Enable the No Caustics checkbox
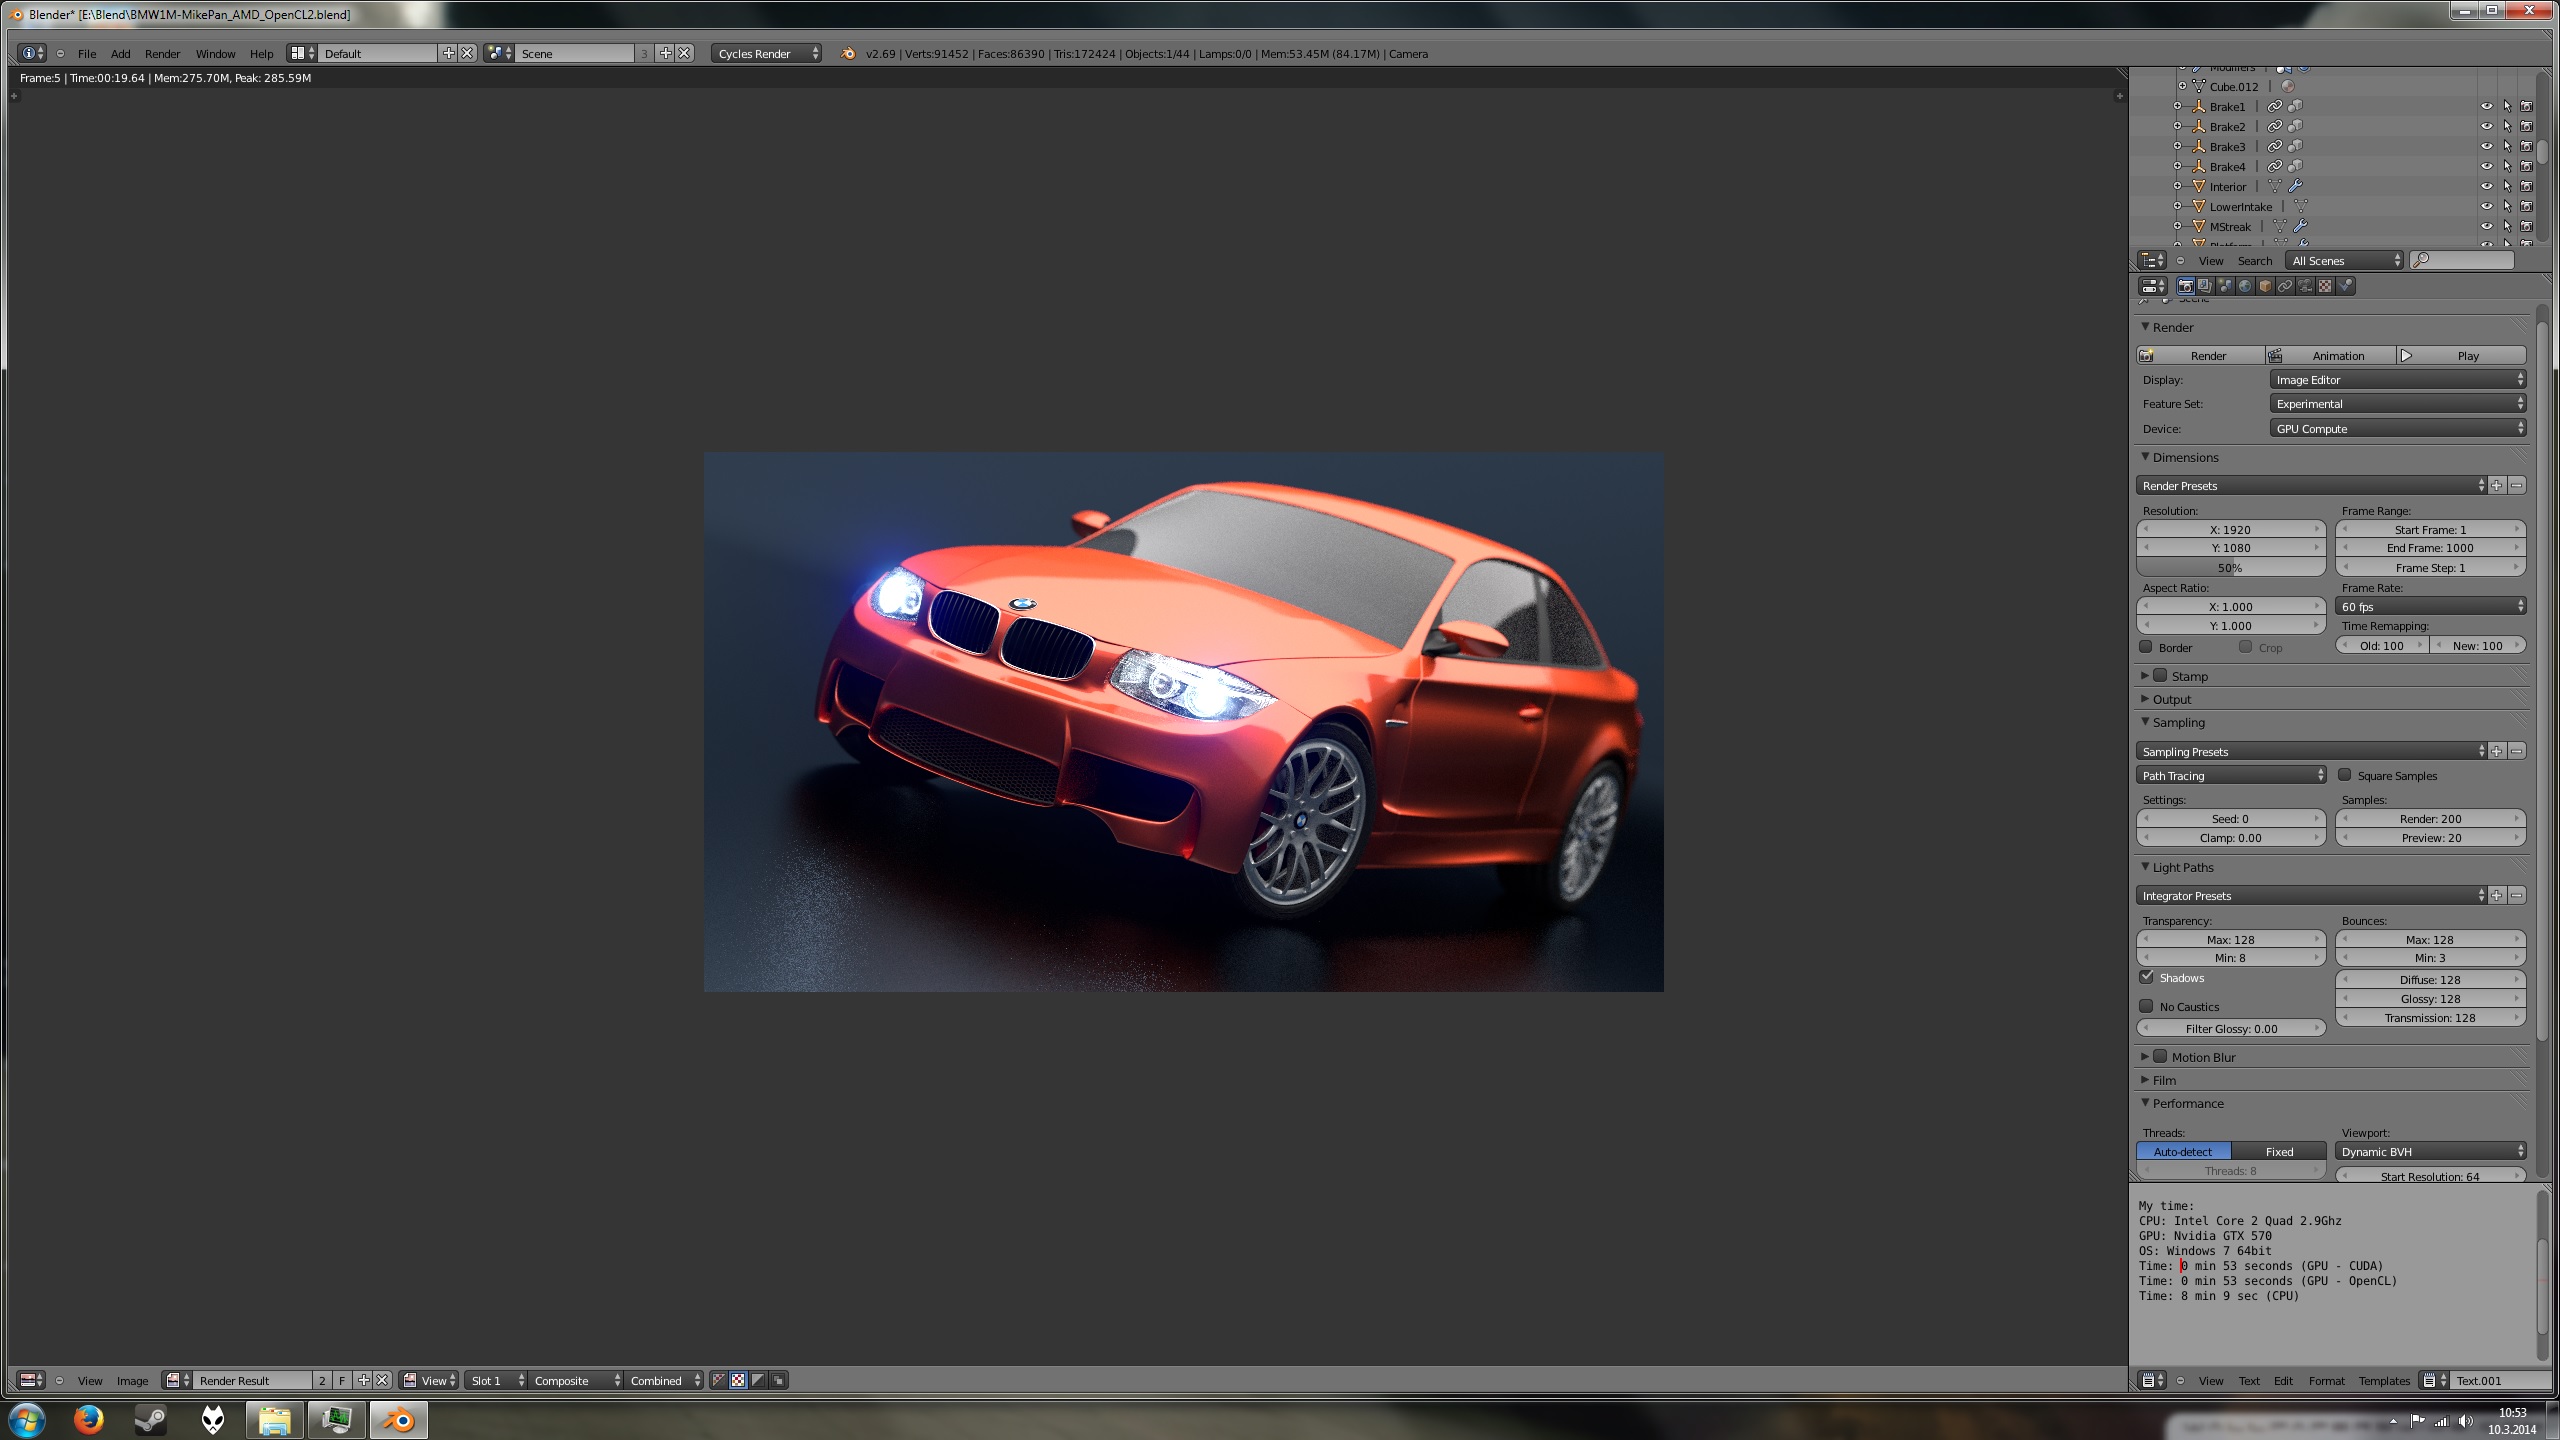This screenshot has width=2560, height=1440. point(2146,1006)
